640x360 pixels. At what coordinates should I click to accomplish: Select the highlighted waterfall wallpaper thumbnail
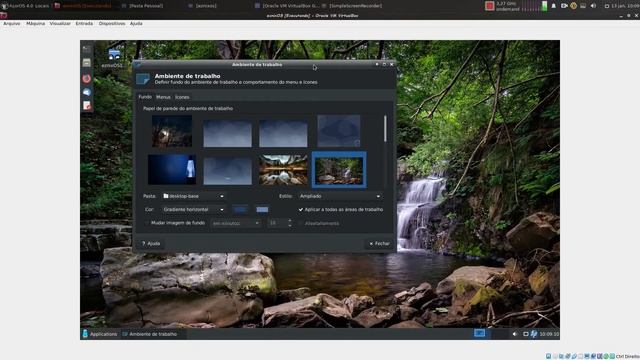(x=339, y=169)
